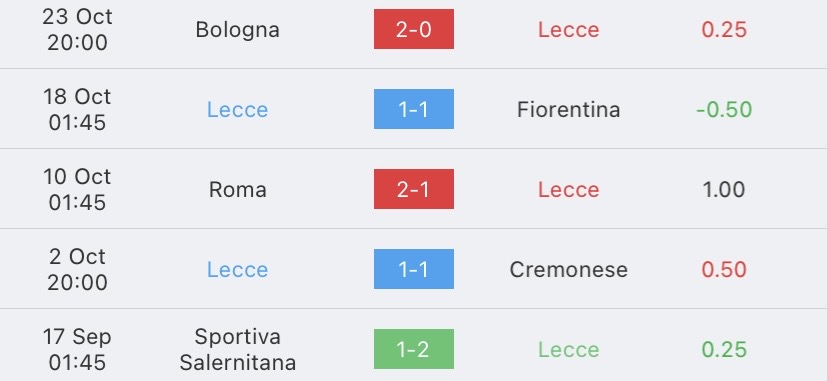This screenshot has width=827, height=381.
Task: Click the red 2-1 score badge
Action: coord(414,189)
